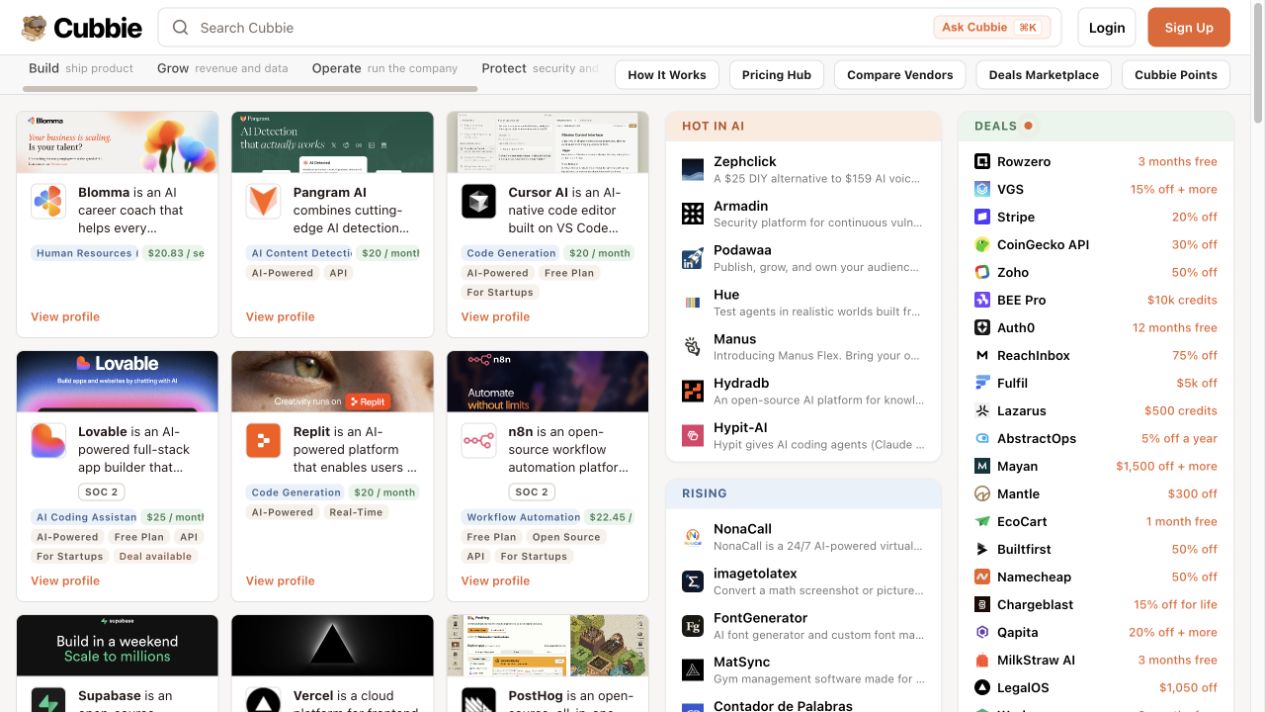Click the Replit eye banner image
The image size is (1265, 712).
point(332,381)
